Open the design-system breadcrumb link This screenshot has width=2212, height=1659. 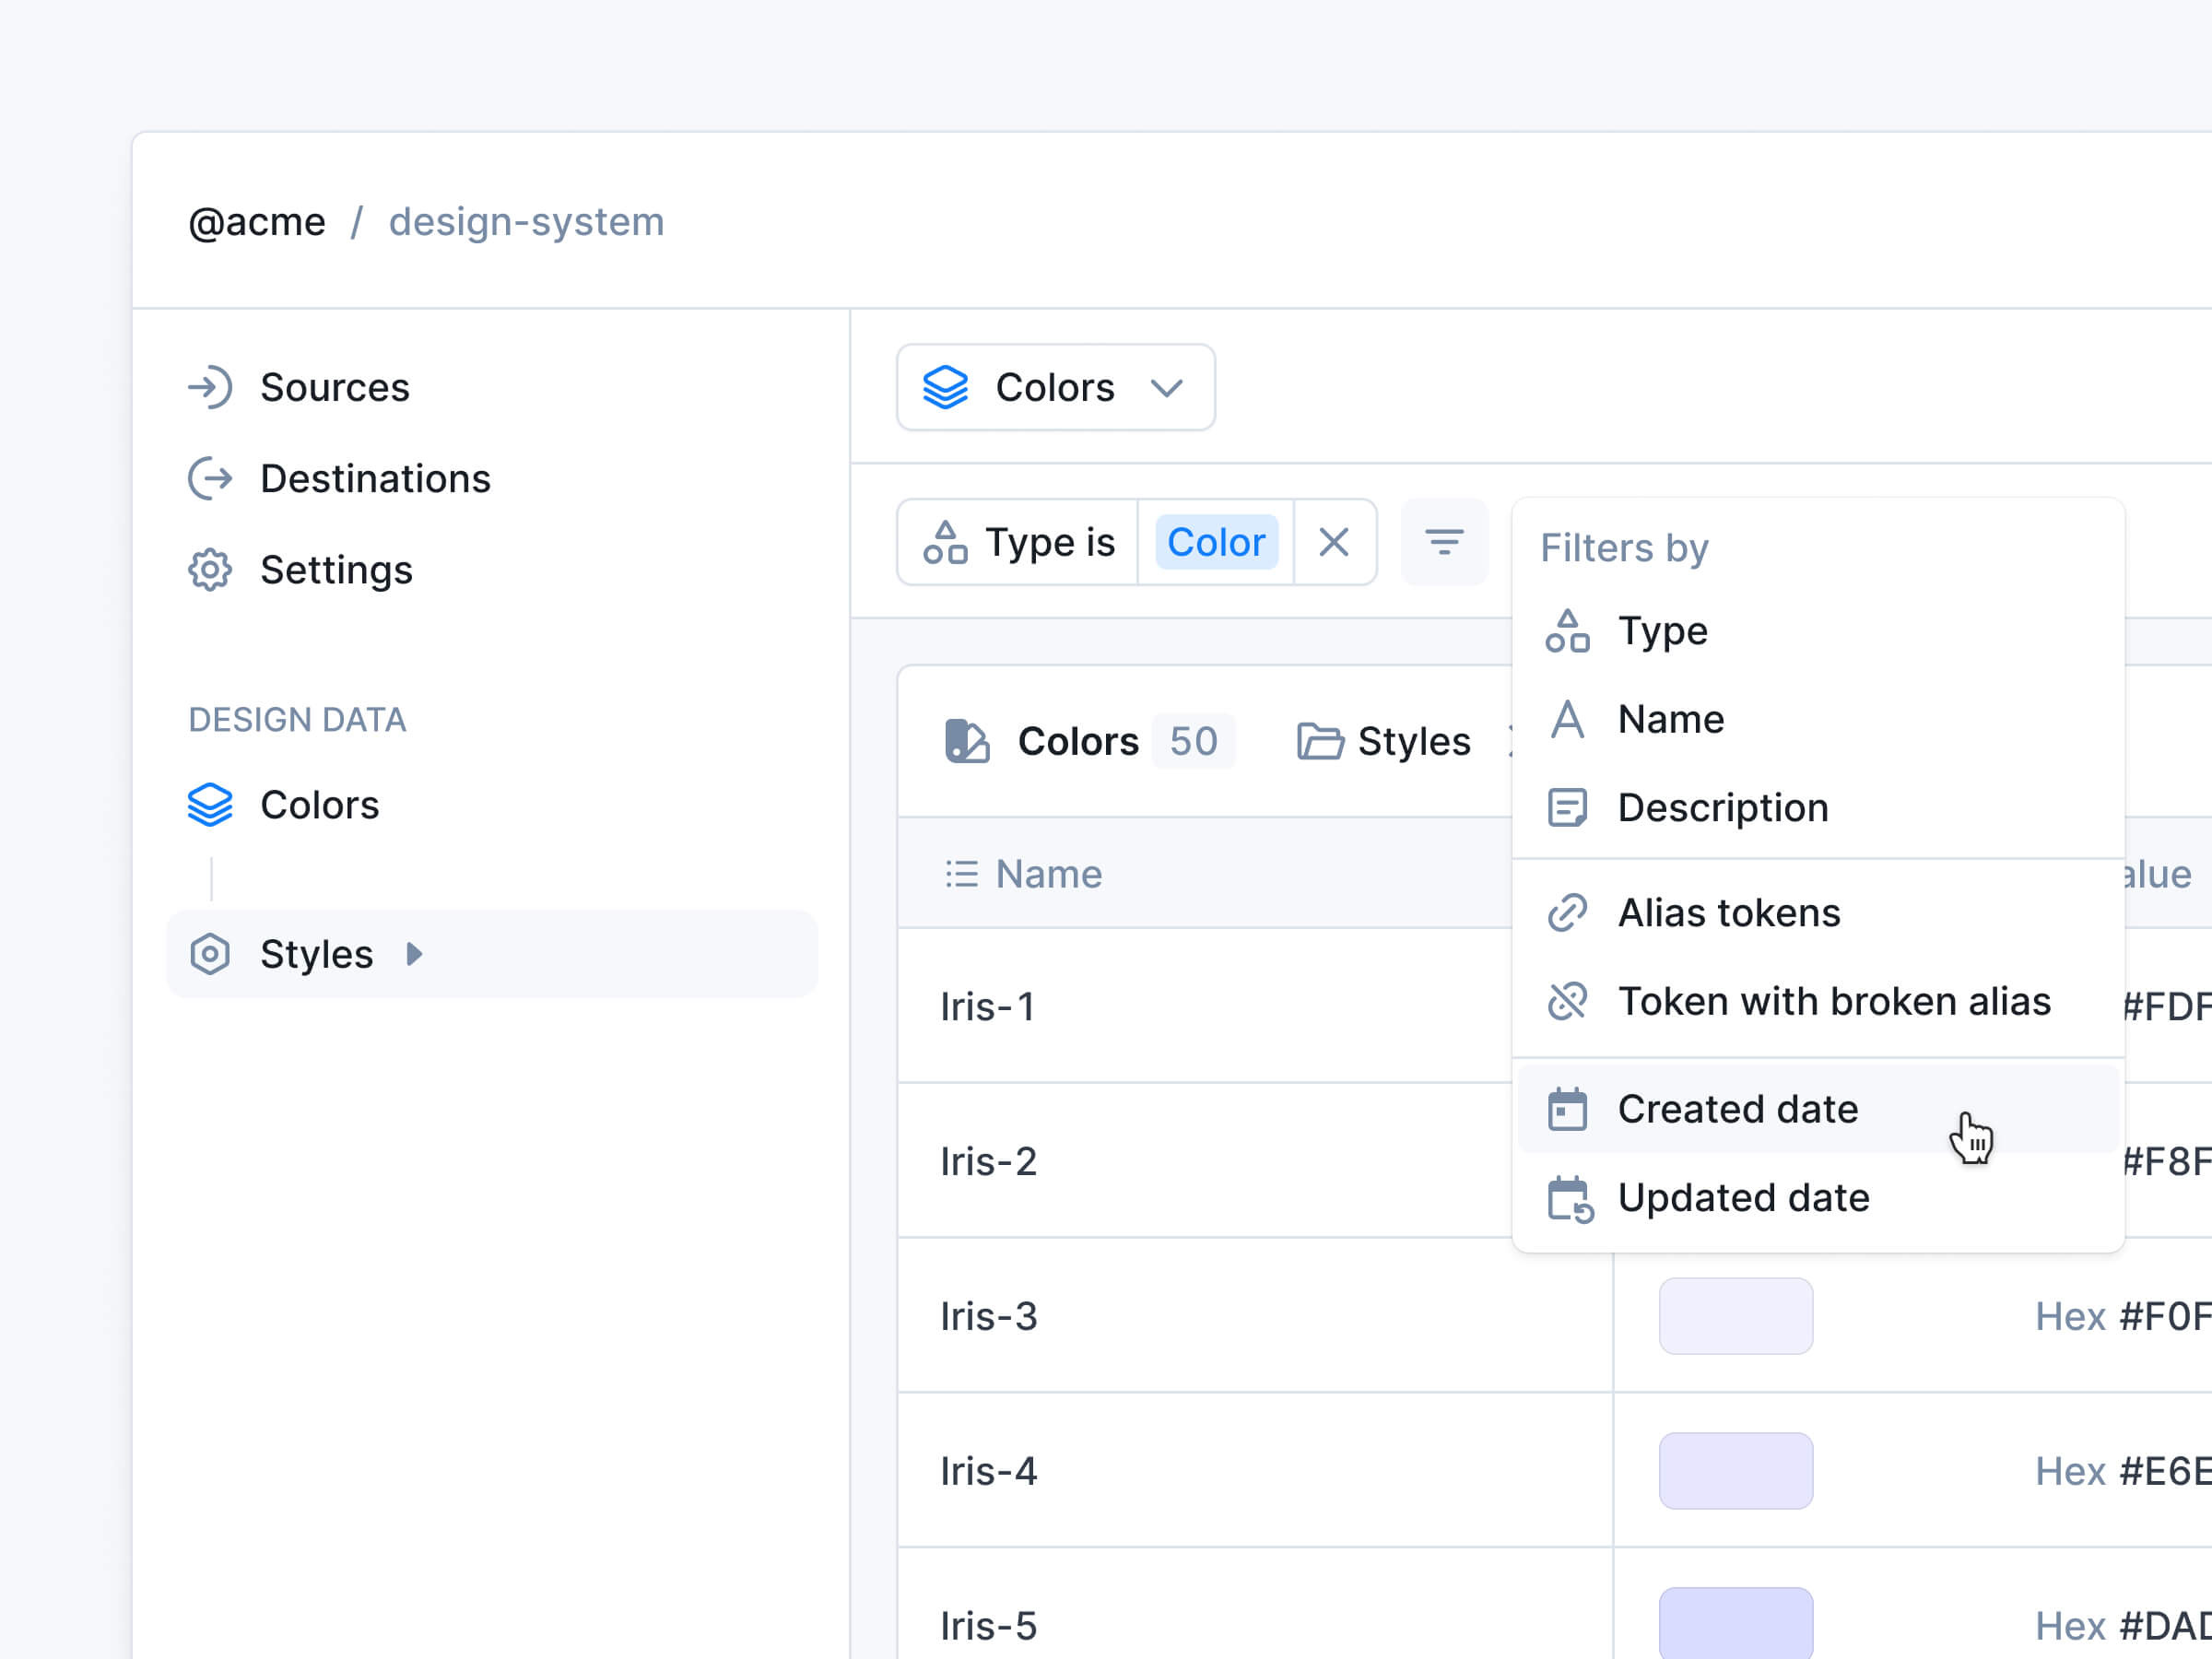click(526, 222)
